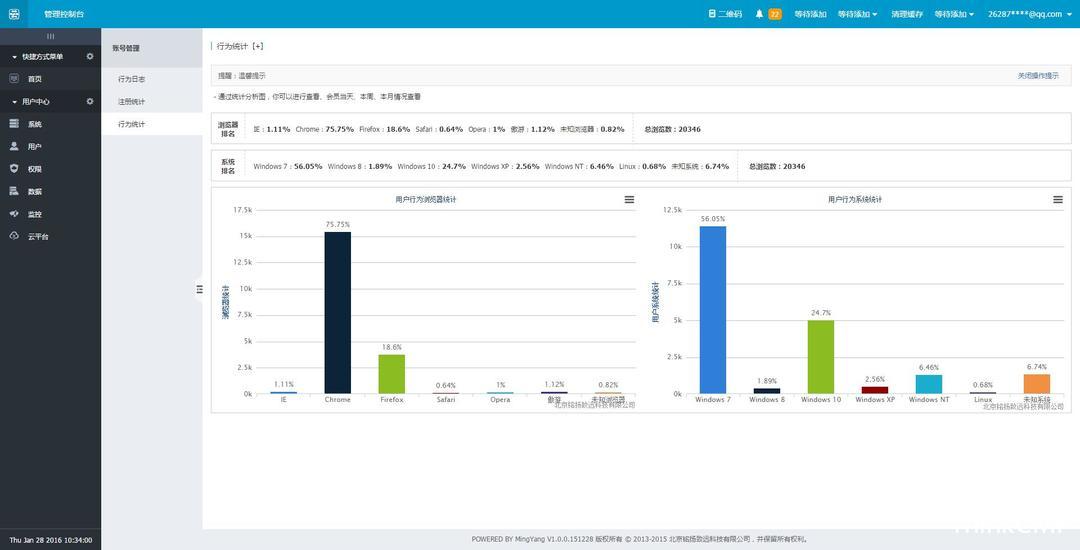This screenshot has height=550, width=1080.
Task: Click 关闭操作提示 link
Action: coord(1038,76)
